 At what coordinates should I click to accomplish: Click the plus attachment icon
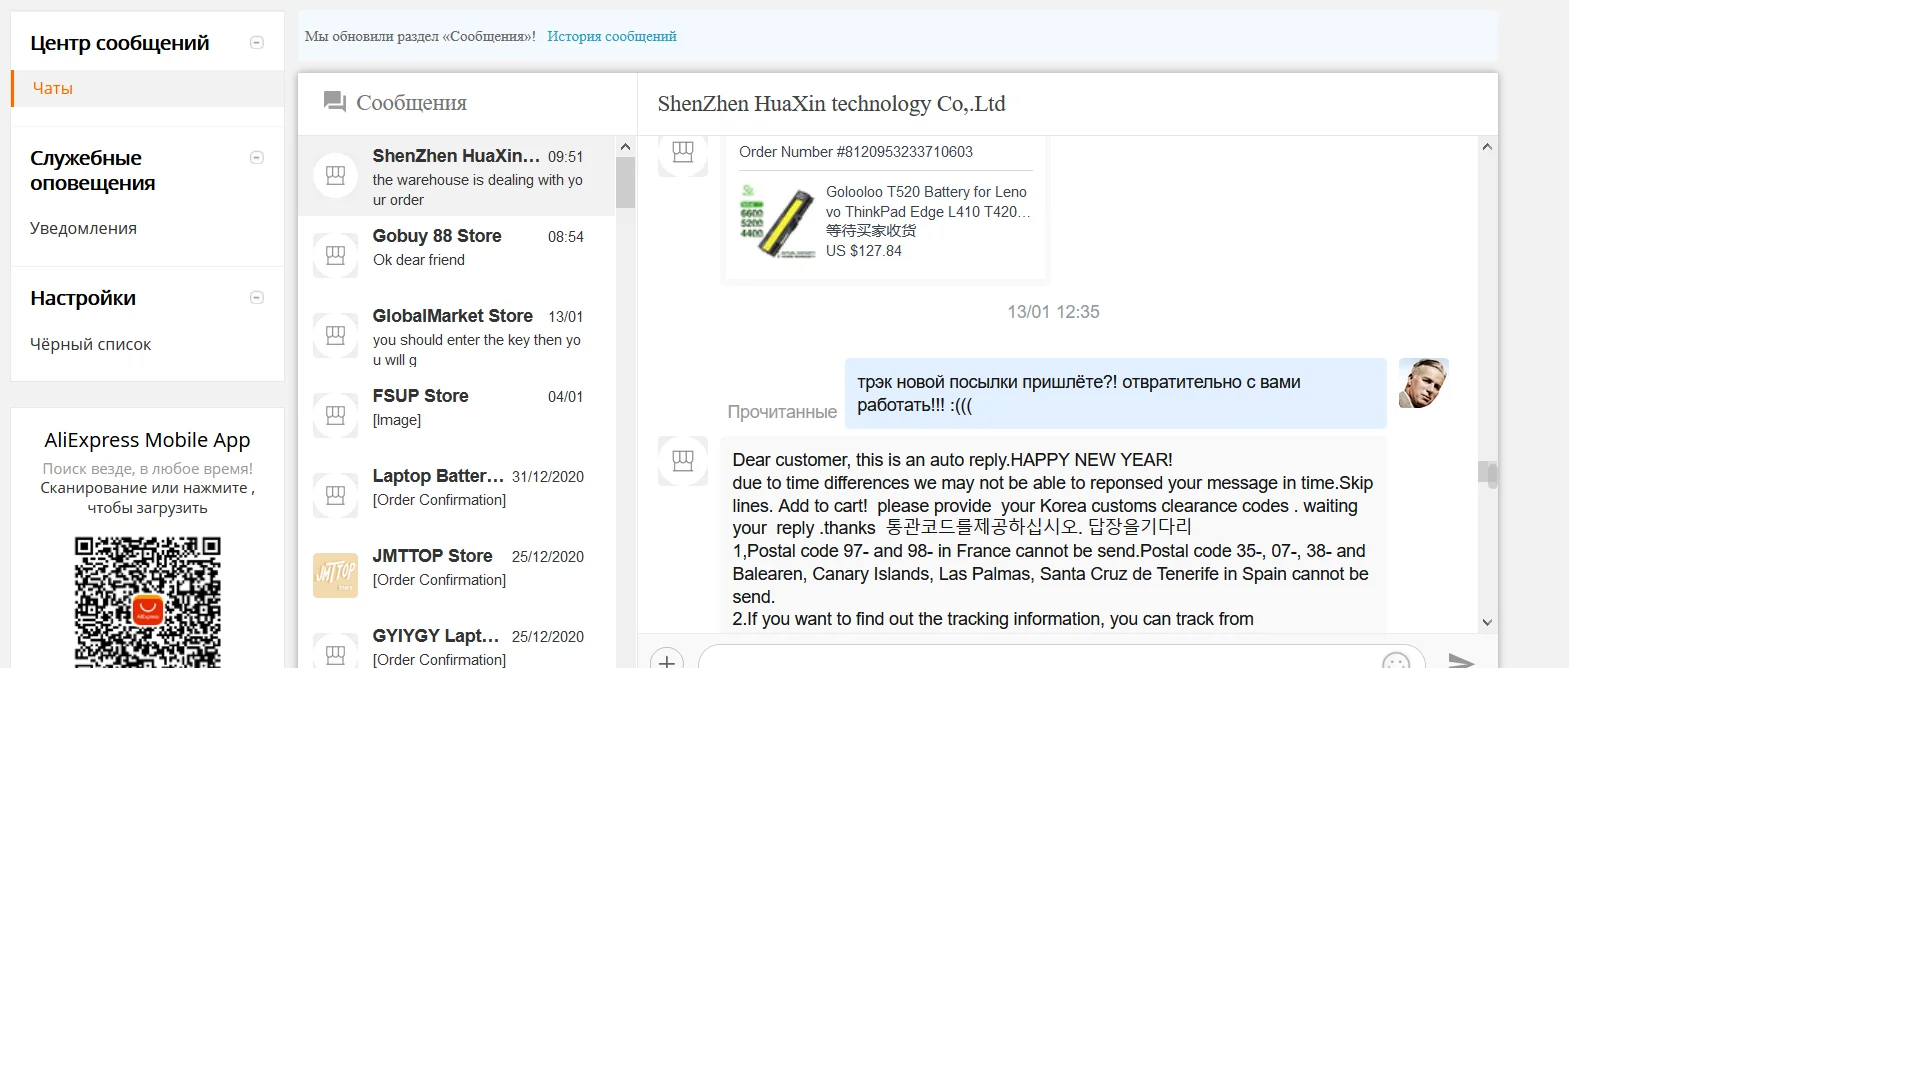[667, 661]
